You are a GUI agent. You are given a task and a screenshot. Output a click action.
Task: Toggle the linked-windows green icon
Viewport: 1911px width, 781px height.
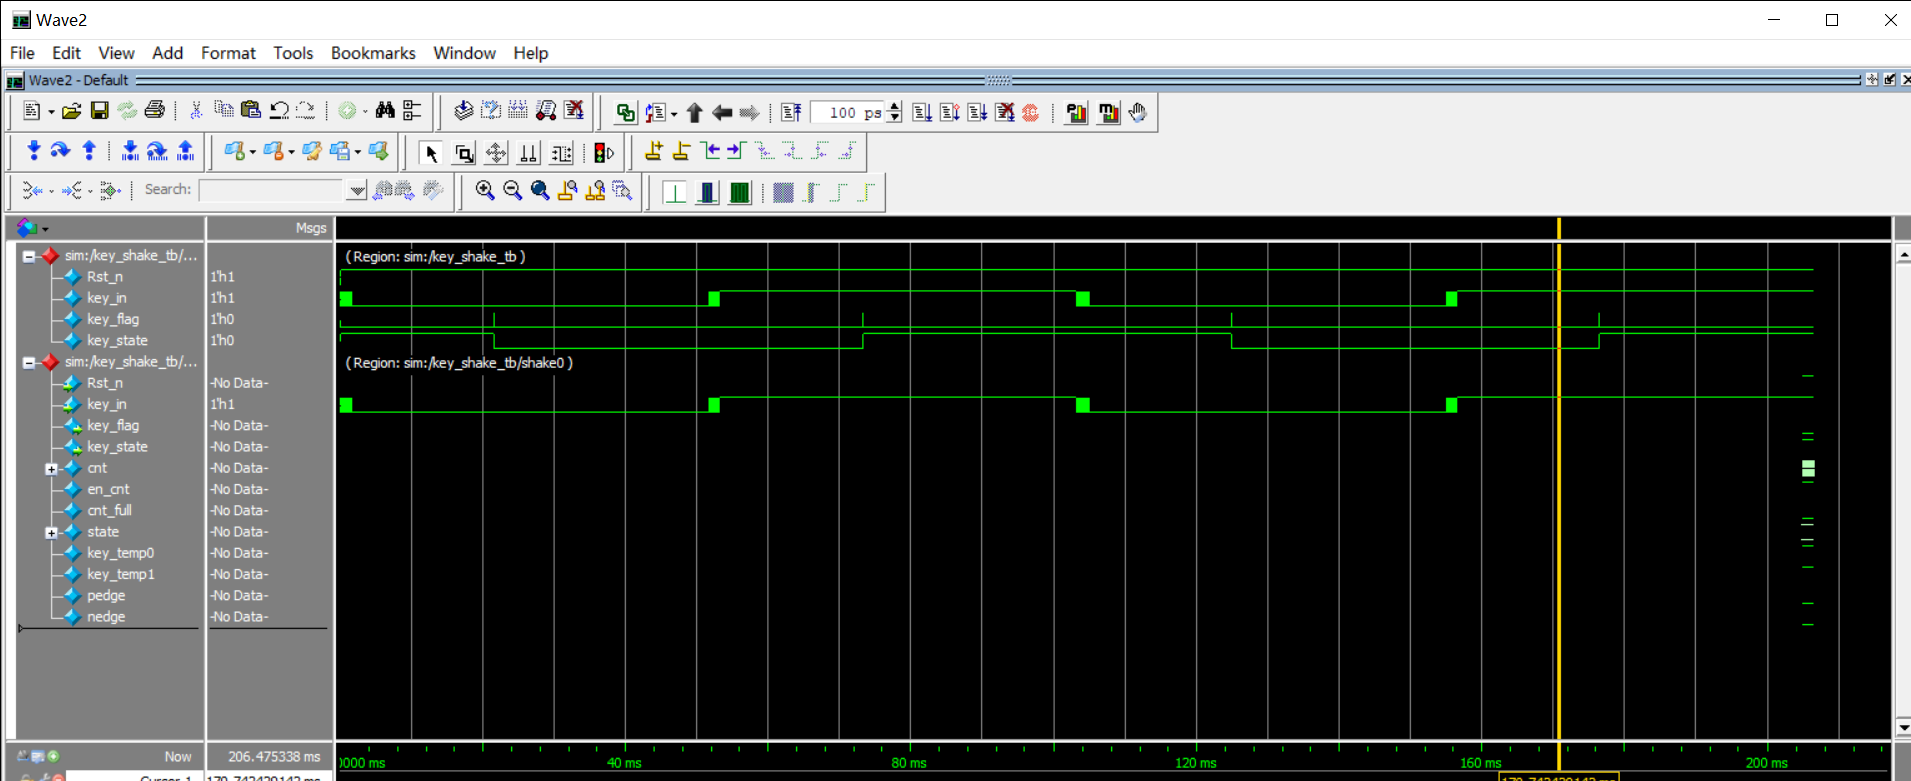tap(625, 112)
